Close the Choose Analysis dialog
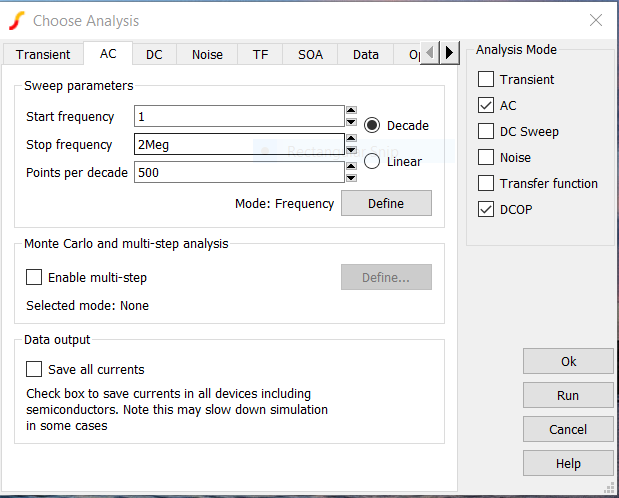This screenshot has height=498, width=619. tap(596, 20)
